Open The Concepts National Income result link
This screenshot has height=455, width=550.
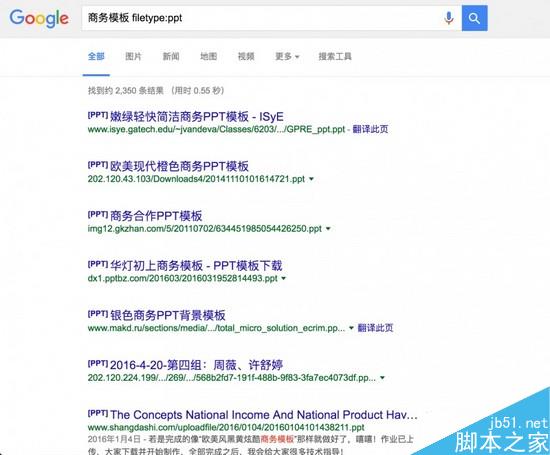point(264,415)
